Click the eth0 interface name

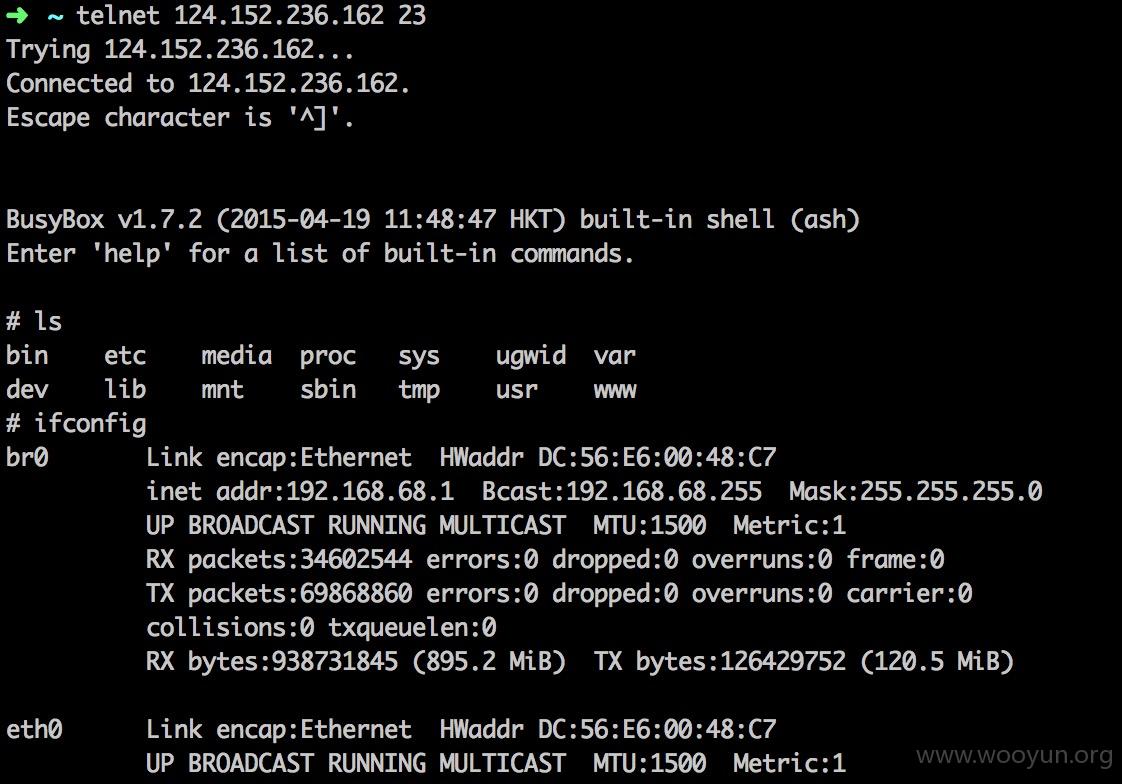click(34, 729)
